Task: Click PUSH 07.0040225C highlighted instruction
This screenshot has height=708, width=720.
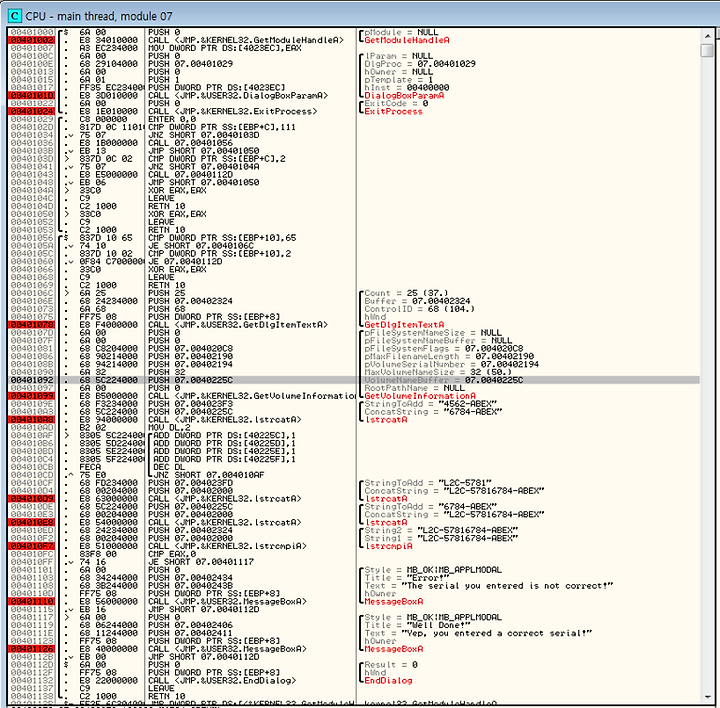Action: point(190,380)
